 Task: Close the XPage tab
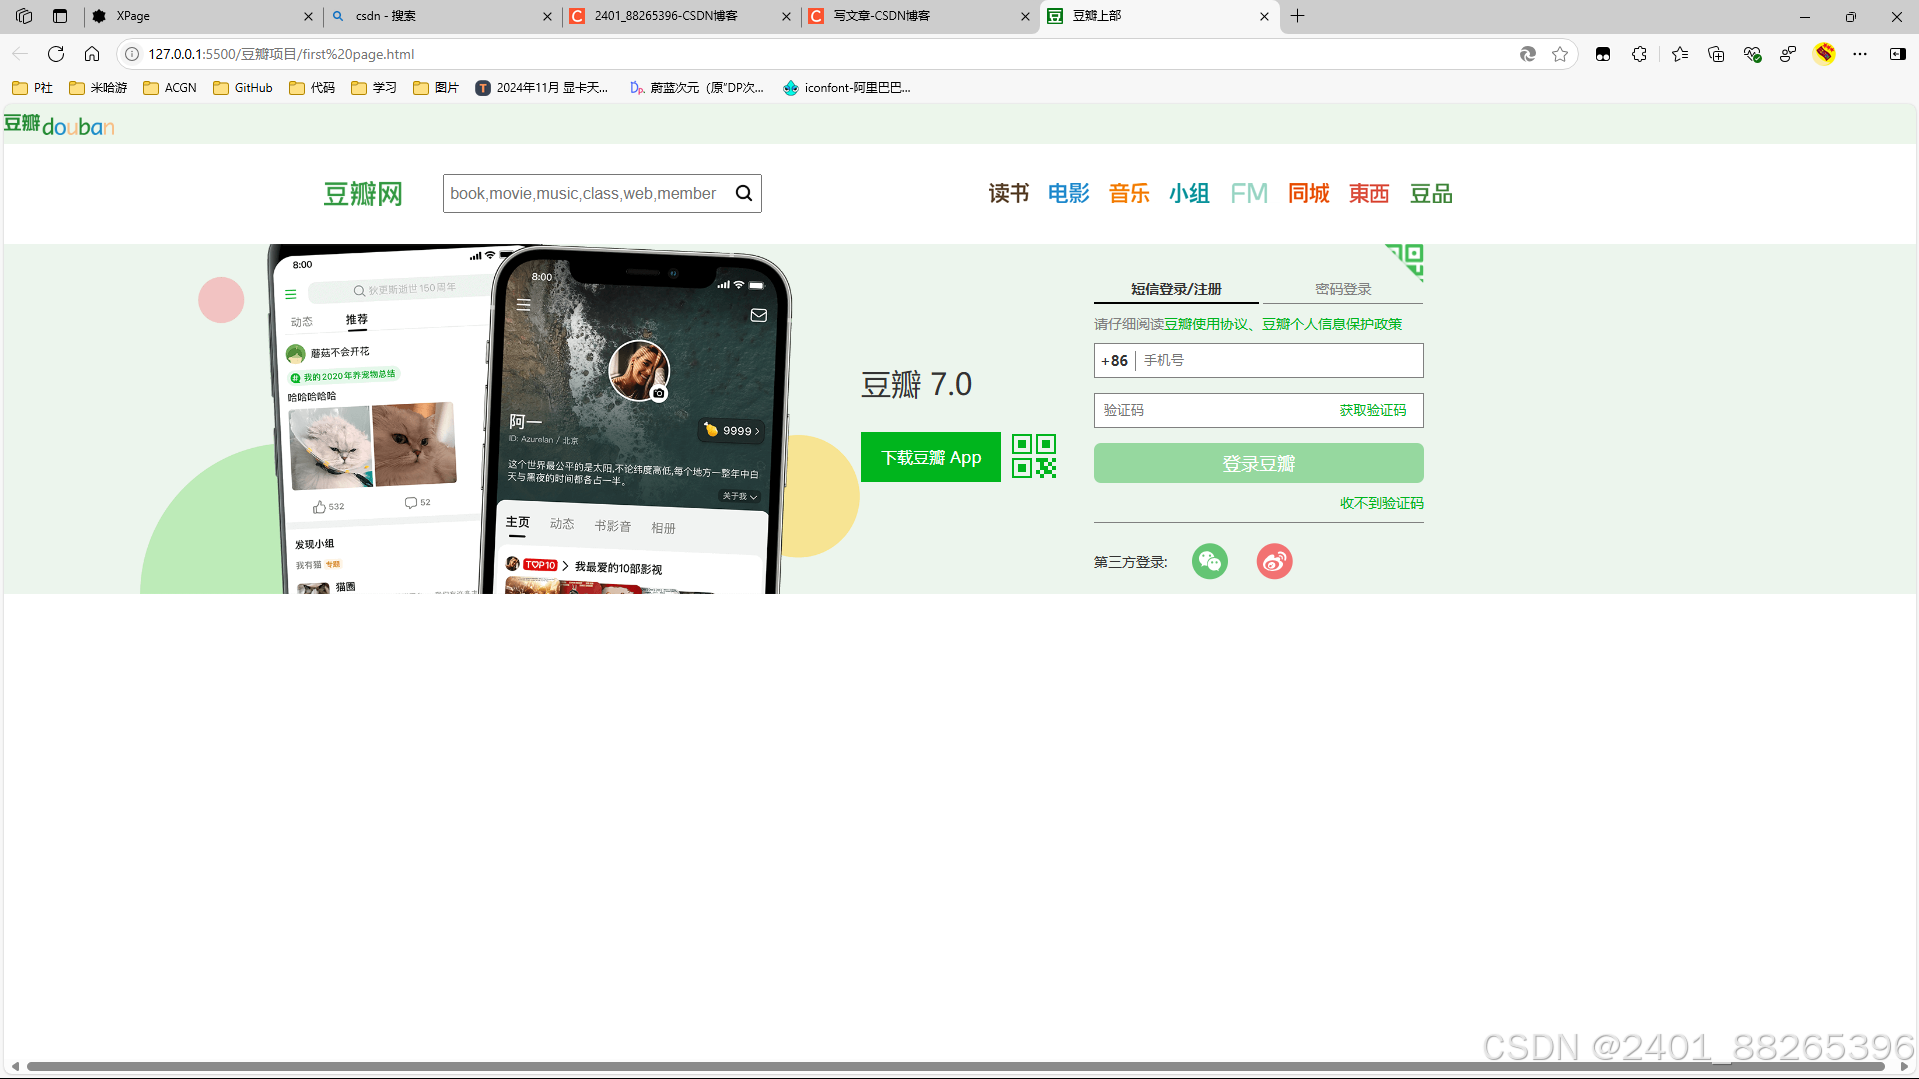(308, 16)
